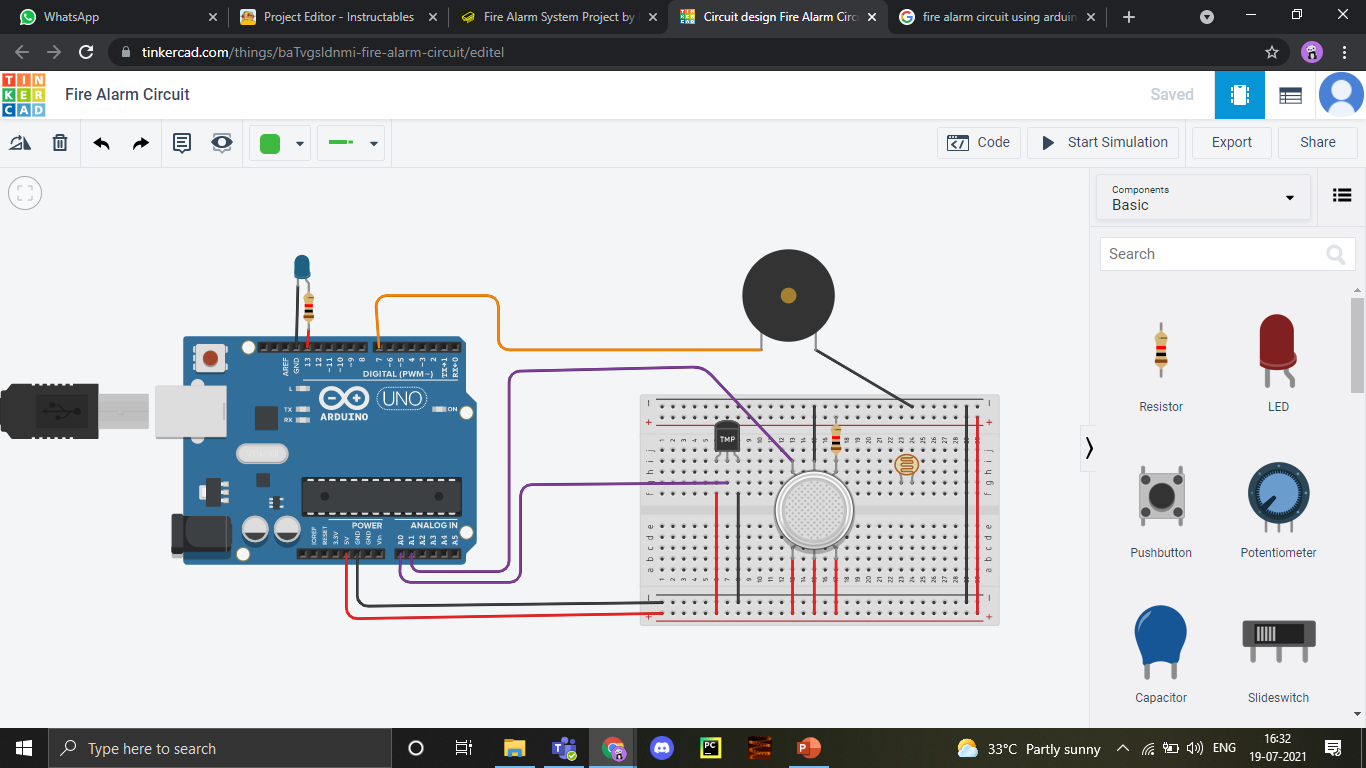The height and width of the screenshot is (768, 1366).
Task: Switch to Fire Alarm System Project tab
Action: 558,17
